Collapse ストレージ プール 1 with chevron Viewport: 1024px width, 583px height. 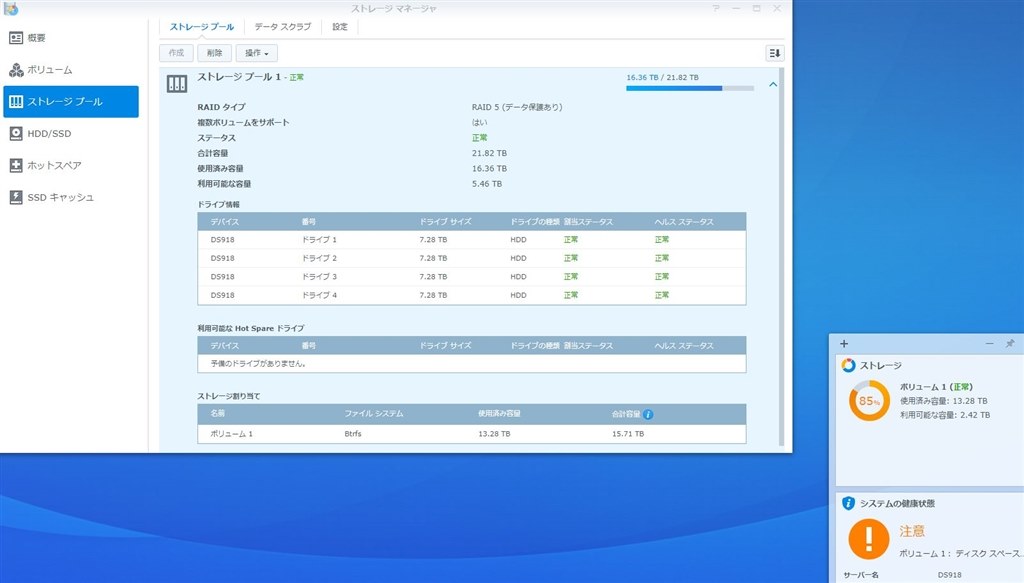(773, 84)
